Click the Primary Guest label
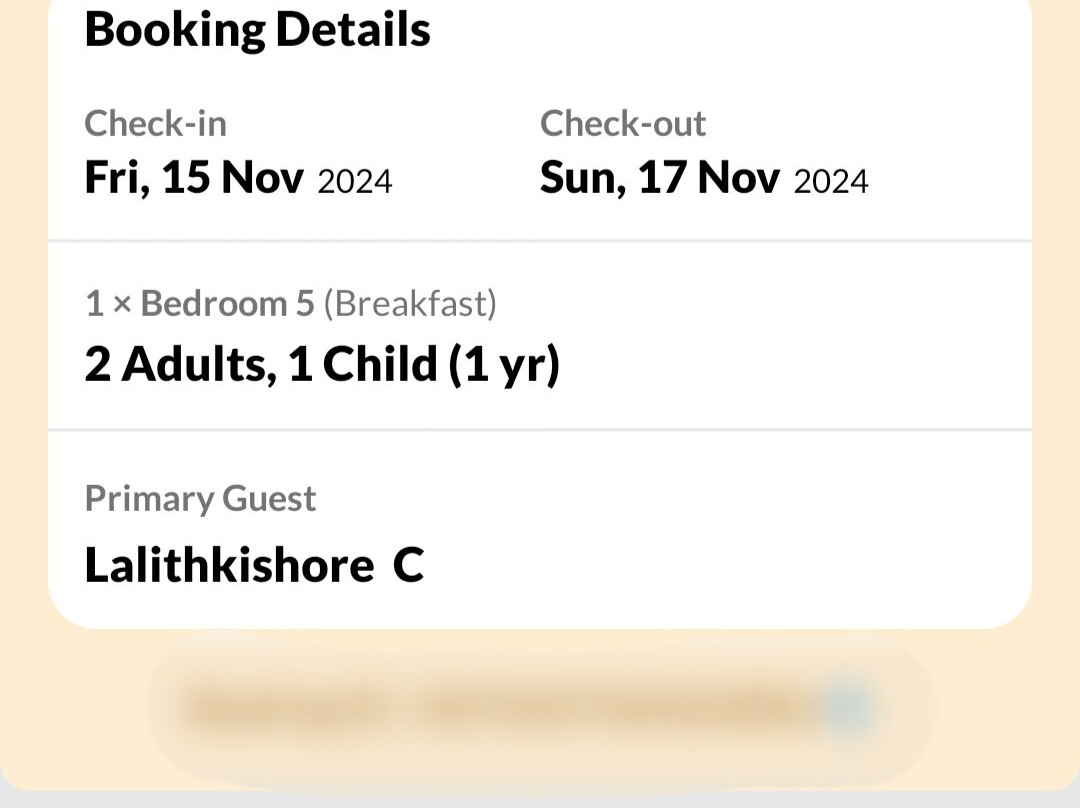Screen dimensions: 1080x808 point(200,498)
